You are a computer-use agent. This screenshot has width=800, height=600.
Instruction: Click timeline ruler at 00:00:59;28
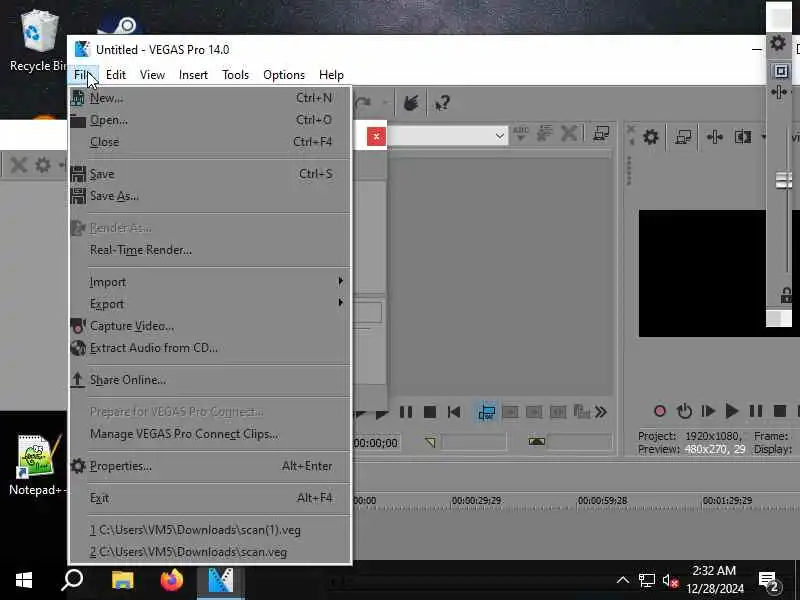point(602,501)
